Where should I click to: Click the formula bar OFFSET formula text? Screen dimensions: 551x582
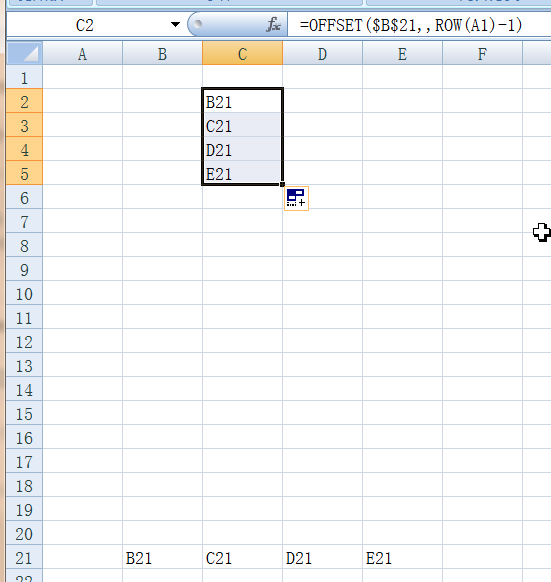point(411,25)
